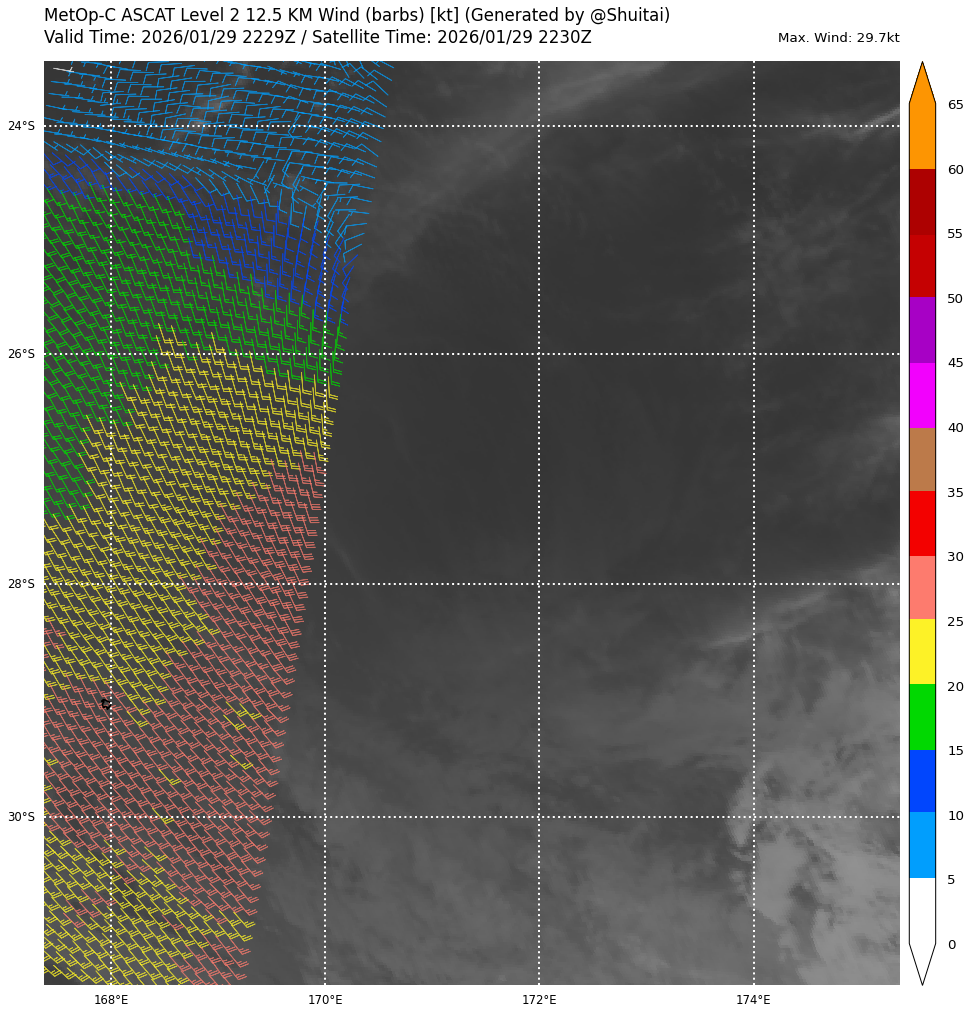Click the Max. Wind 29.7kt text
Viewport: 971px width, 1014px height.
(838, 38)
